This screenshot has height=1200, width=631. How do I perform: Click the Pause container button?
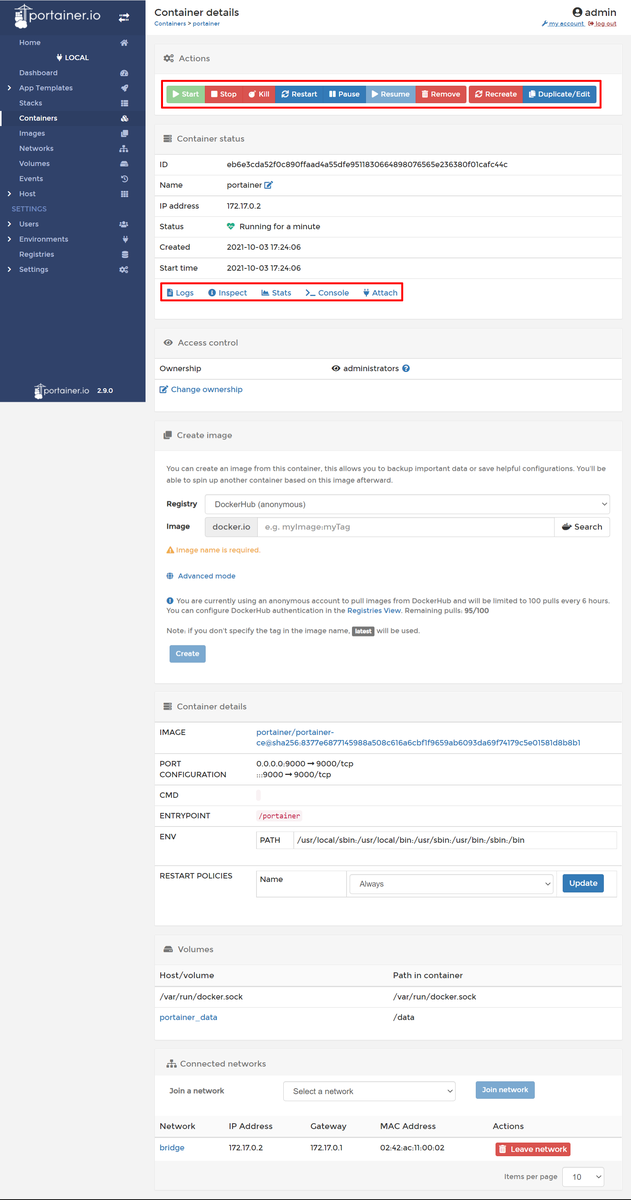click(344, 94)
